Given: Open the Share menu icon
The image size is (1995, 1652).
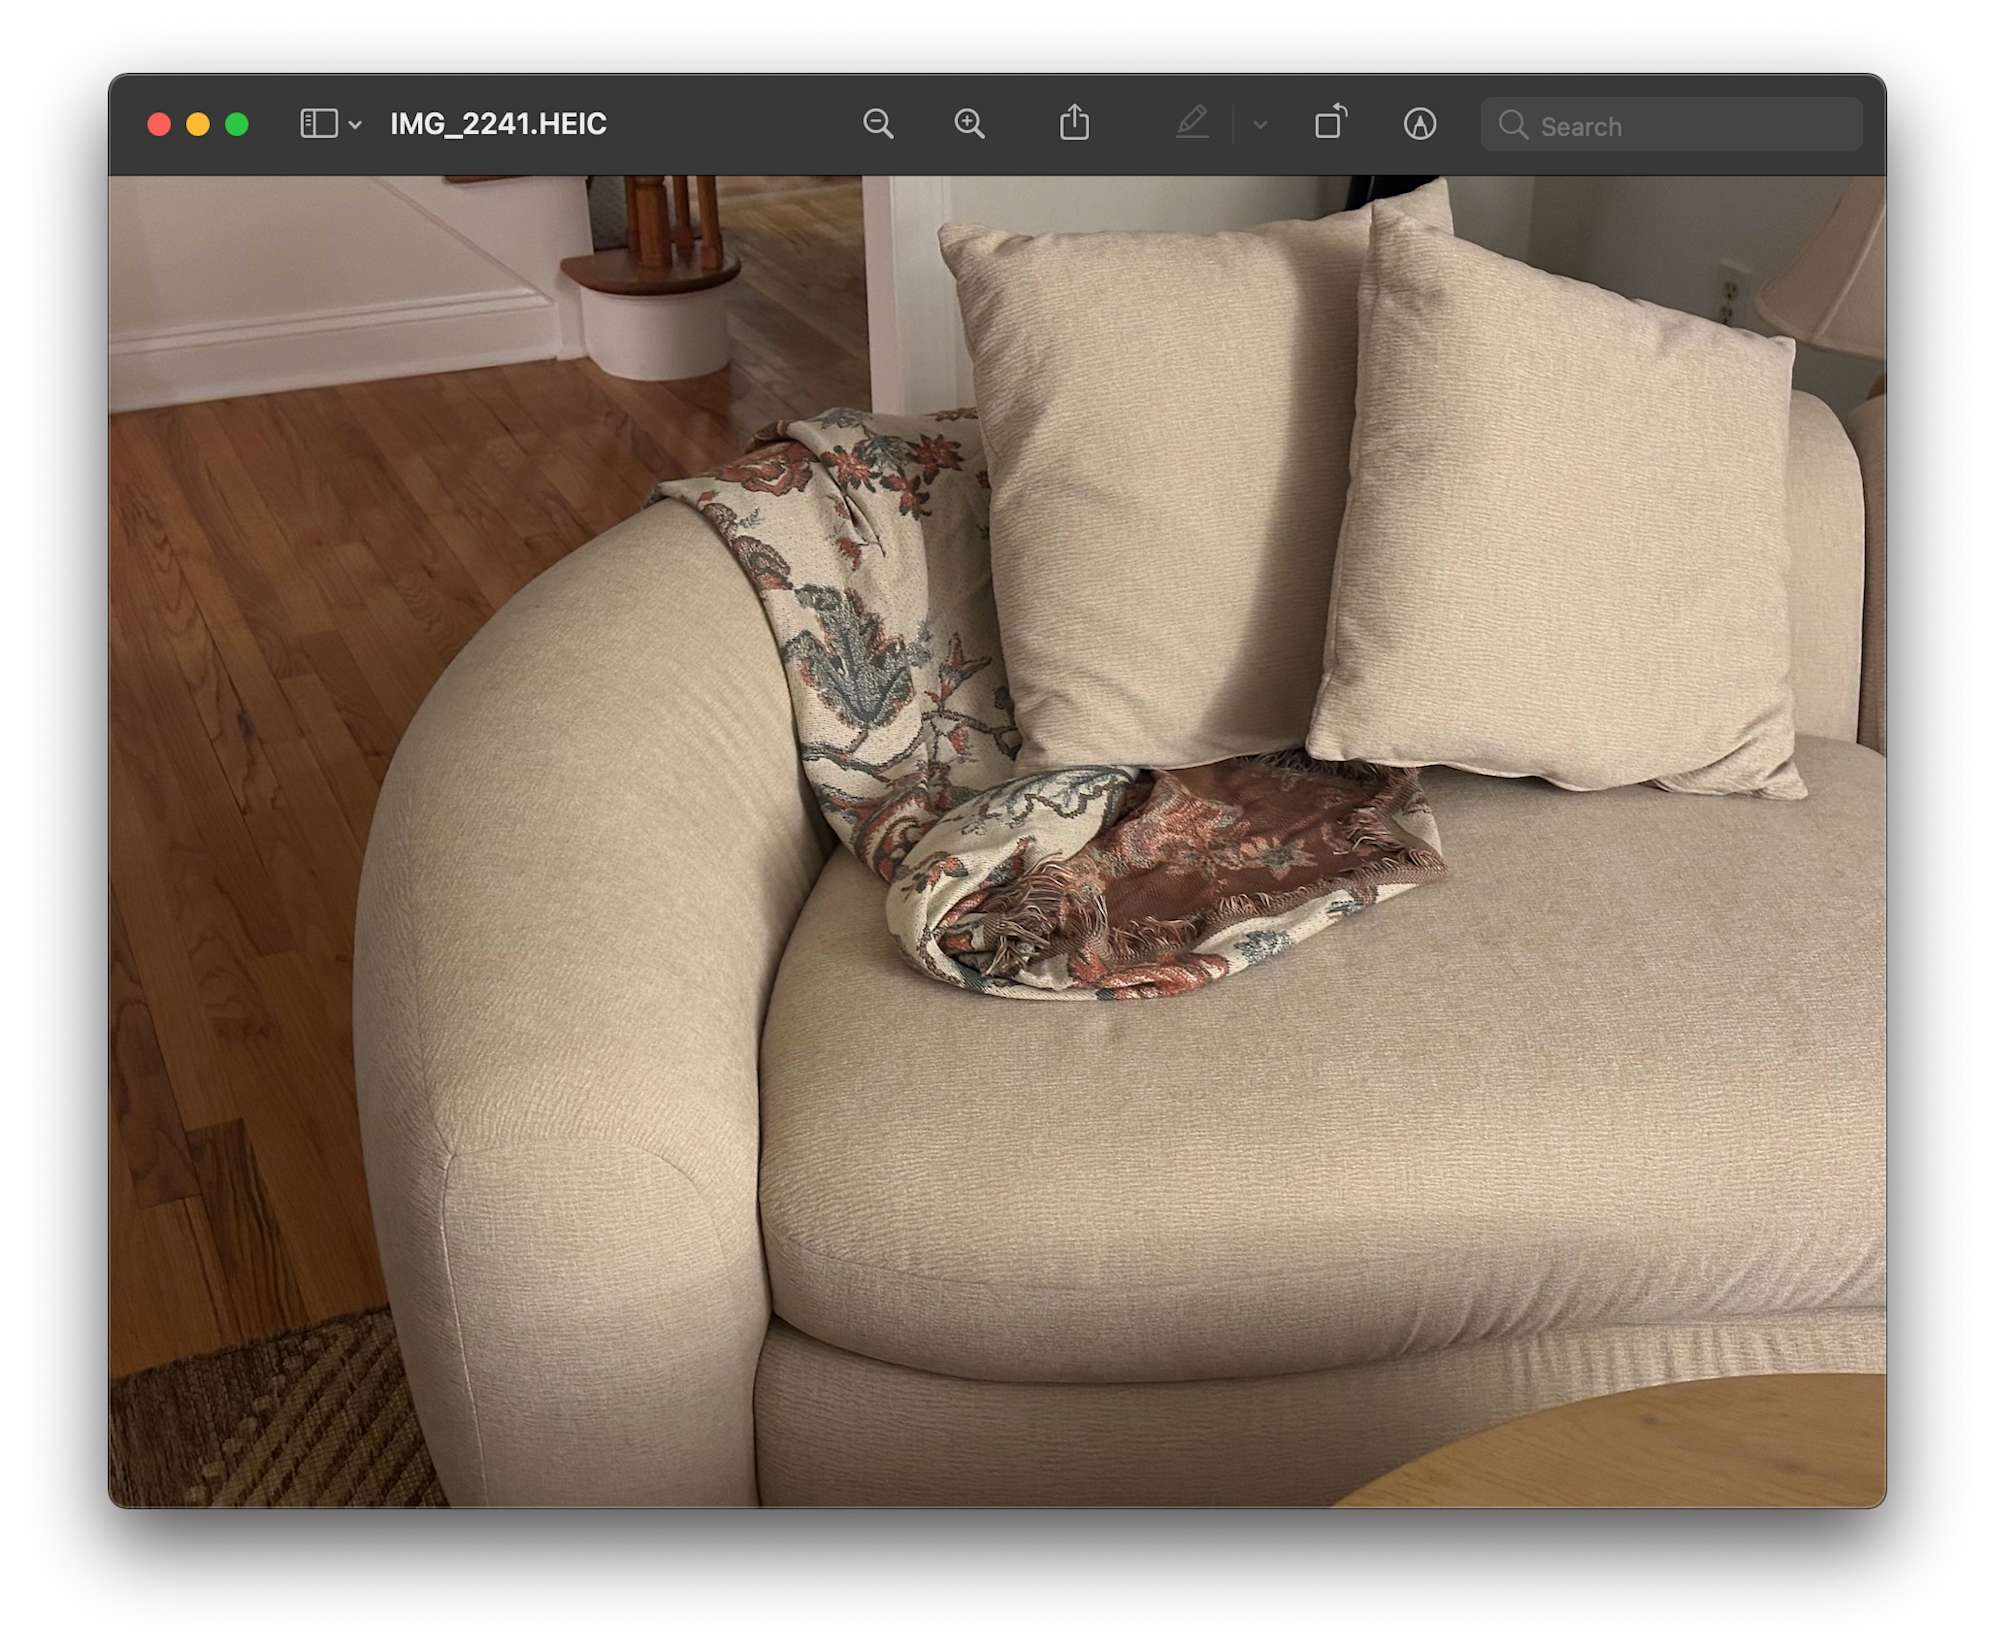Looking at the screenshot, I should click(1074, 122).
